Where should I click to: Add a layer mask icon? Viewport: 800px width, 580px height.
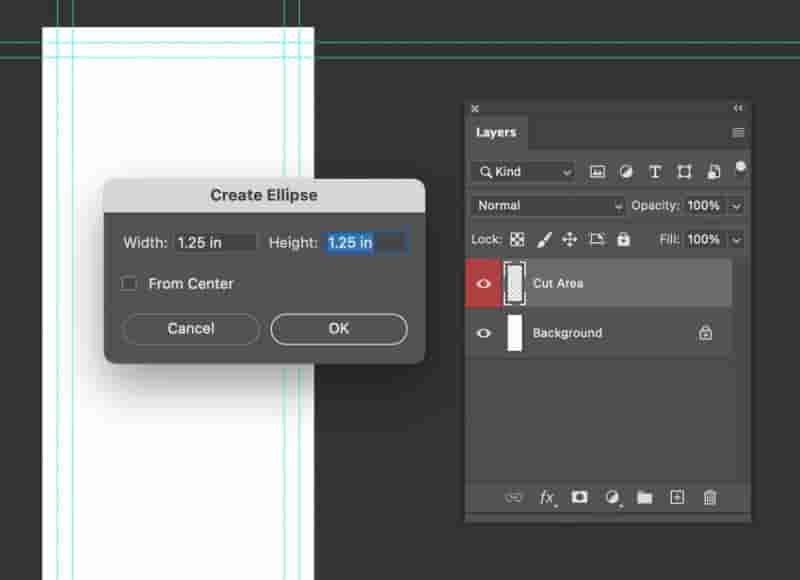tap(579, 497)
